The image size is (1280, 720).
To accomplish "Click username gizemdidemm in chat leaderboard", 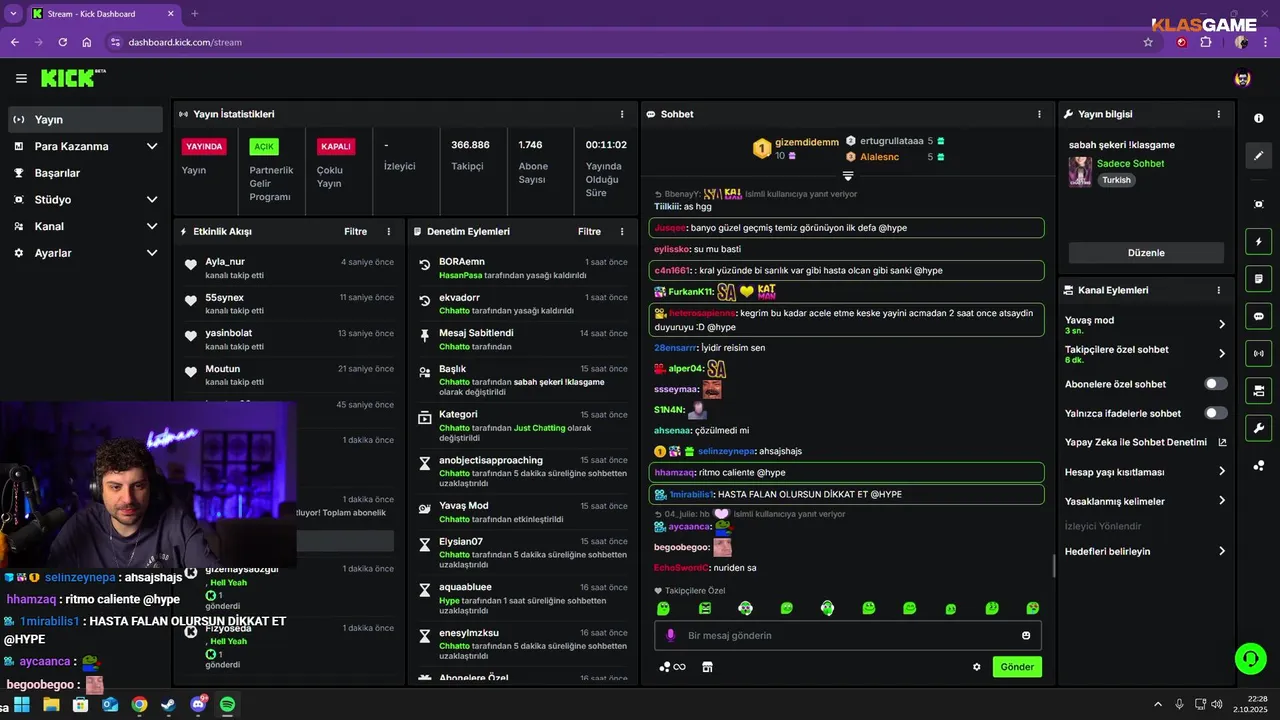I will (x=807, y=142).
